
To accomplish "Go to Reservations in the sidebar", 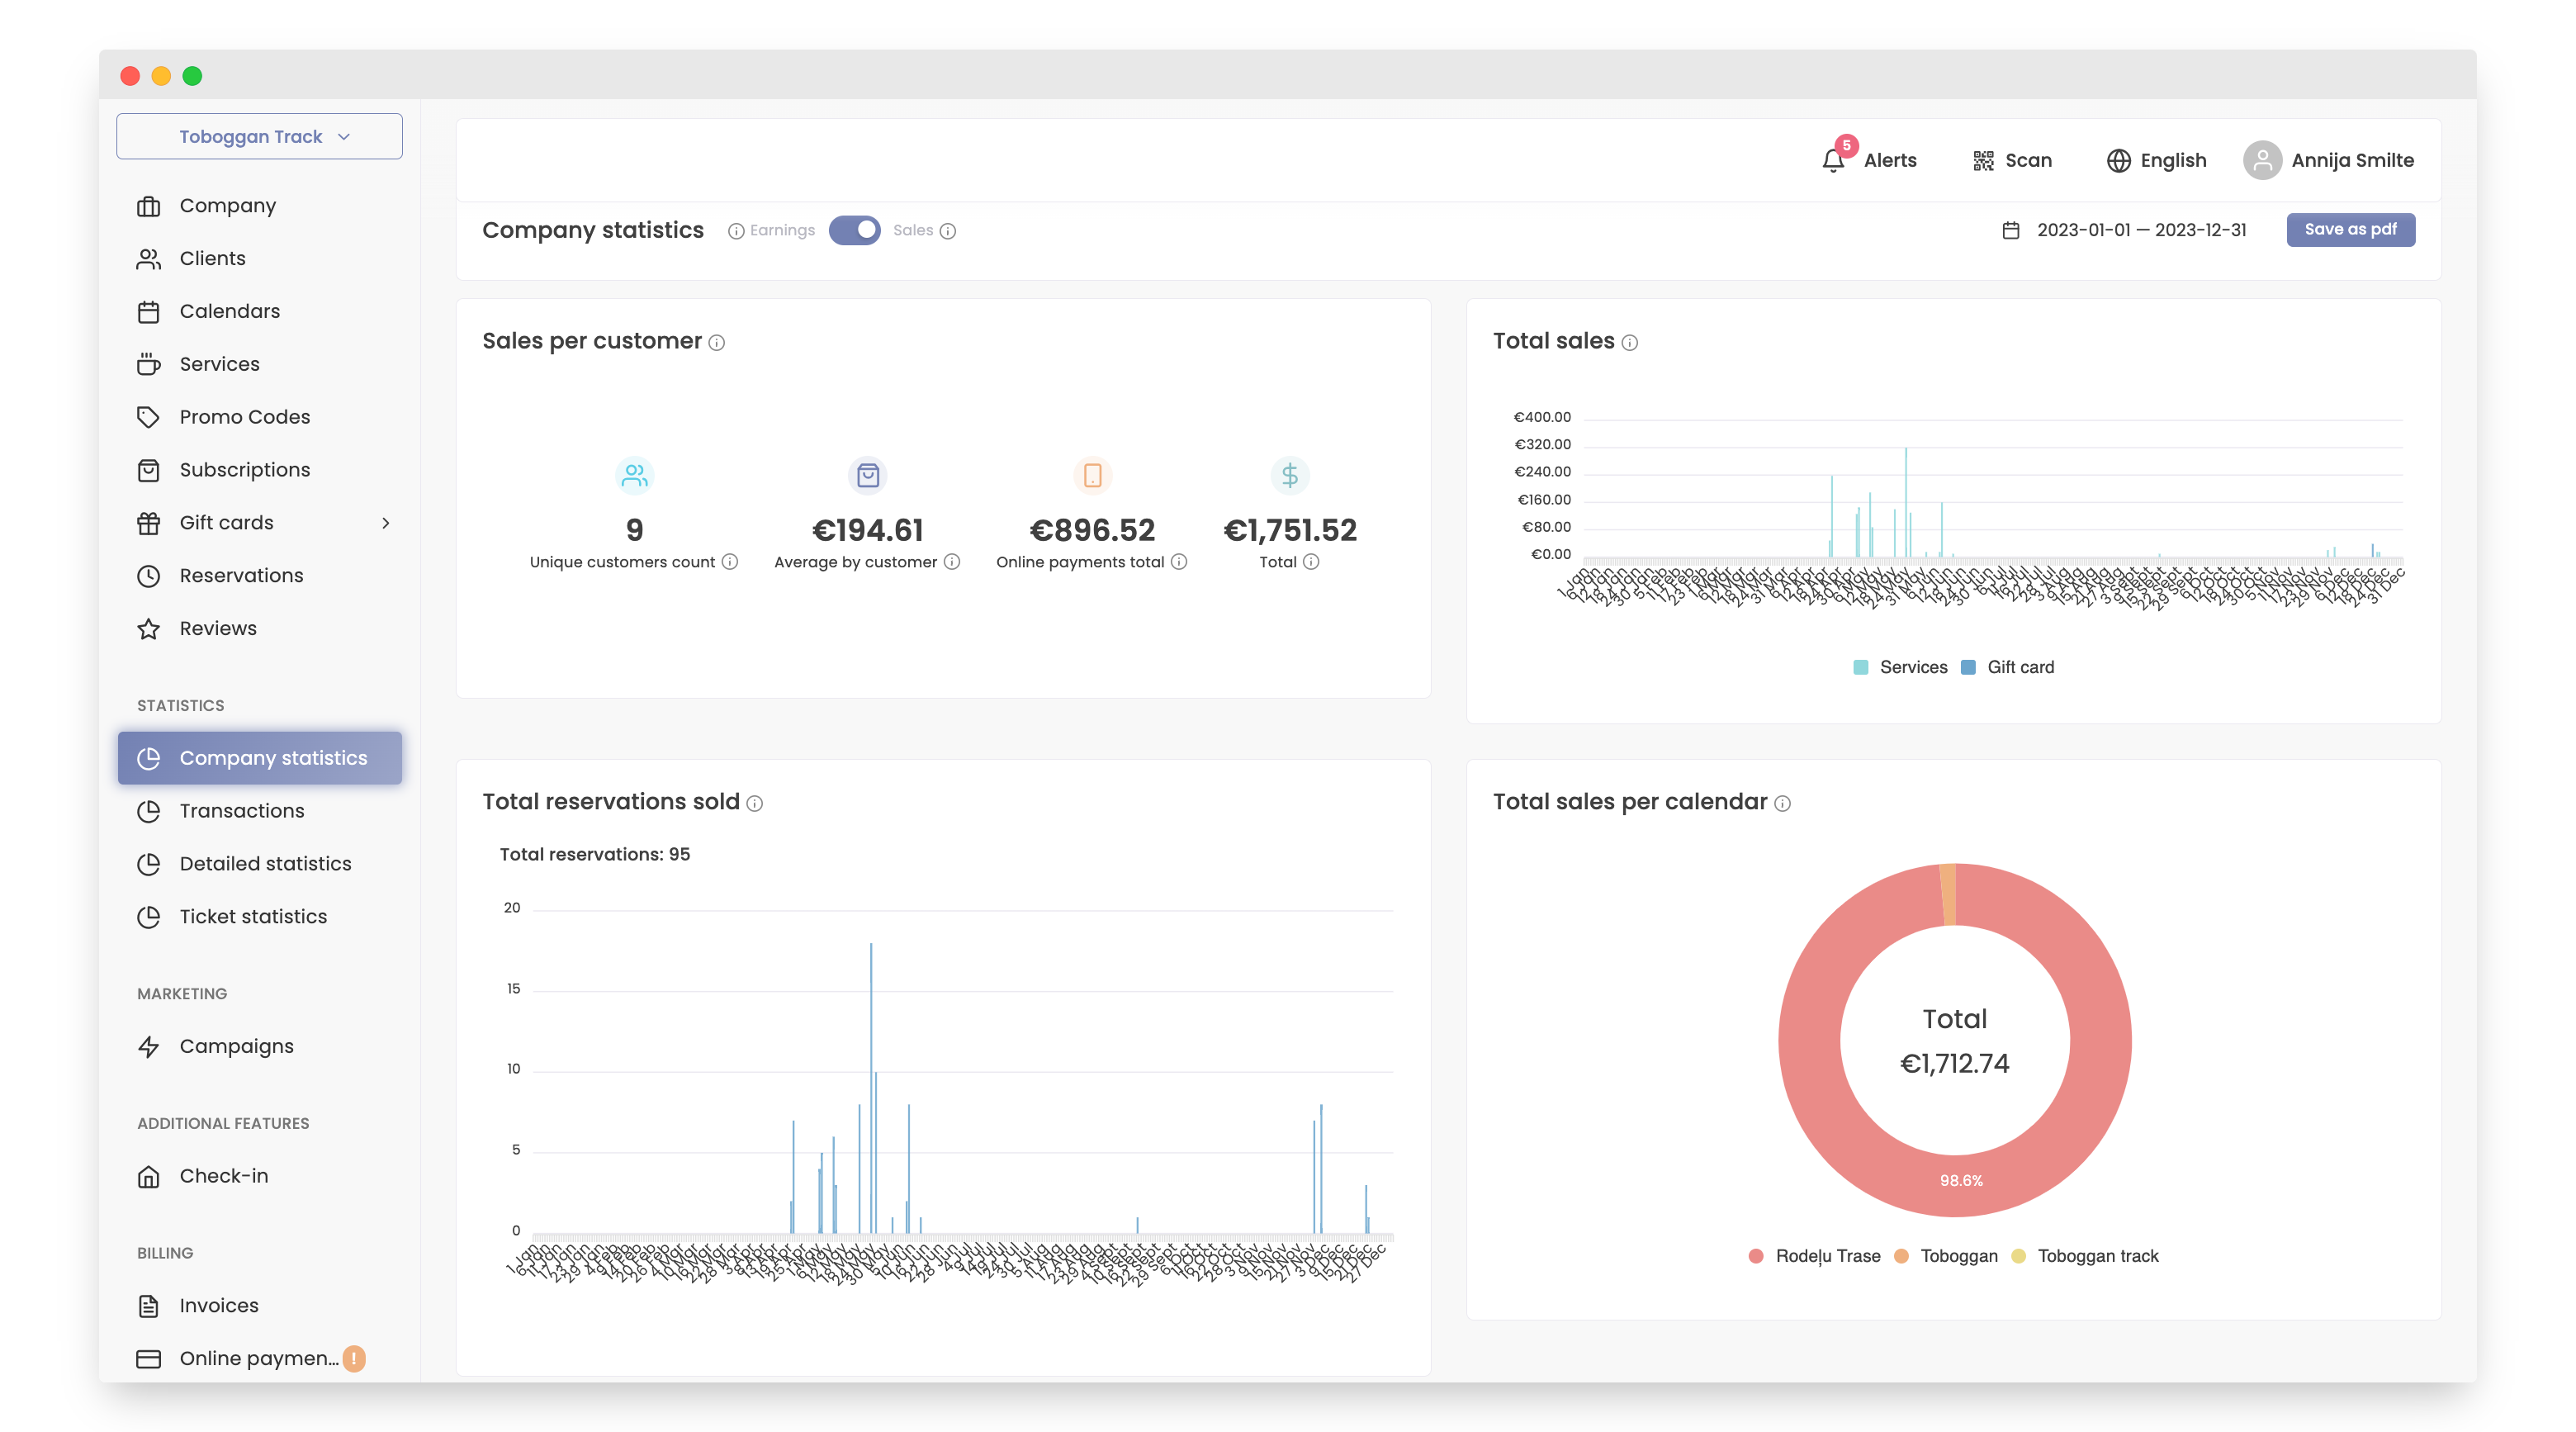I will [x=241, y=575].
